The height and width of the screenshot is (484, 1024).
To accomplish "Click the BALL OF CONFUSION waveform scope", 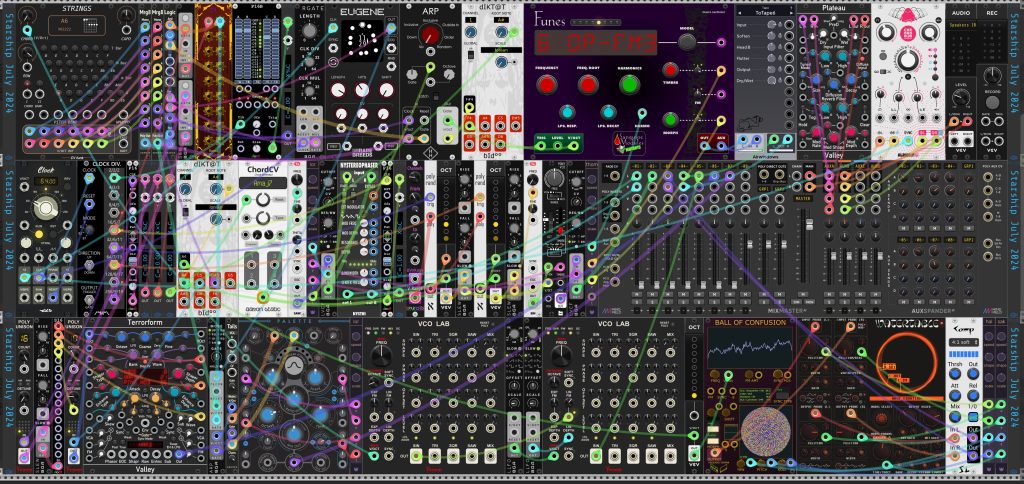I will (750, 349).
